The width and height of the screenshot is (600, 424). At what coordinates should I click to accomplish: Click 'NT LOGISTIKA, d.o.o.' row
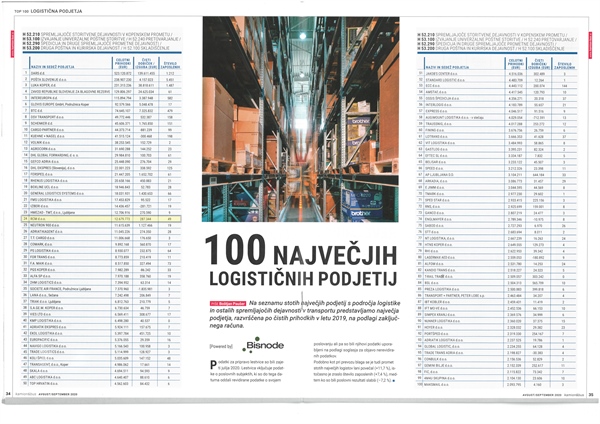[497, 238]
